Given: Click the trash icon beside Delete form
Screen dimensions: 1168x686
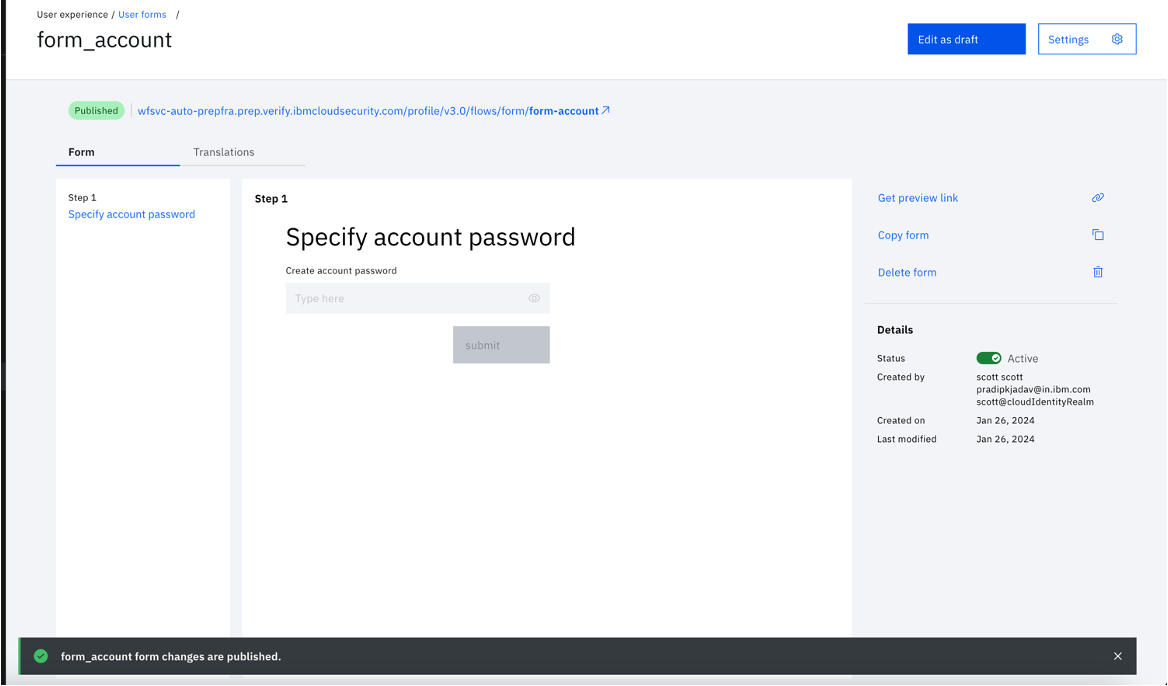Looking at the screenshot, I should 1097,272.
